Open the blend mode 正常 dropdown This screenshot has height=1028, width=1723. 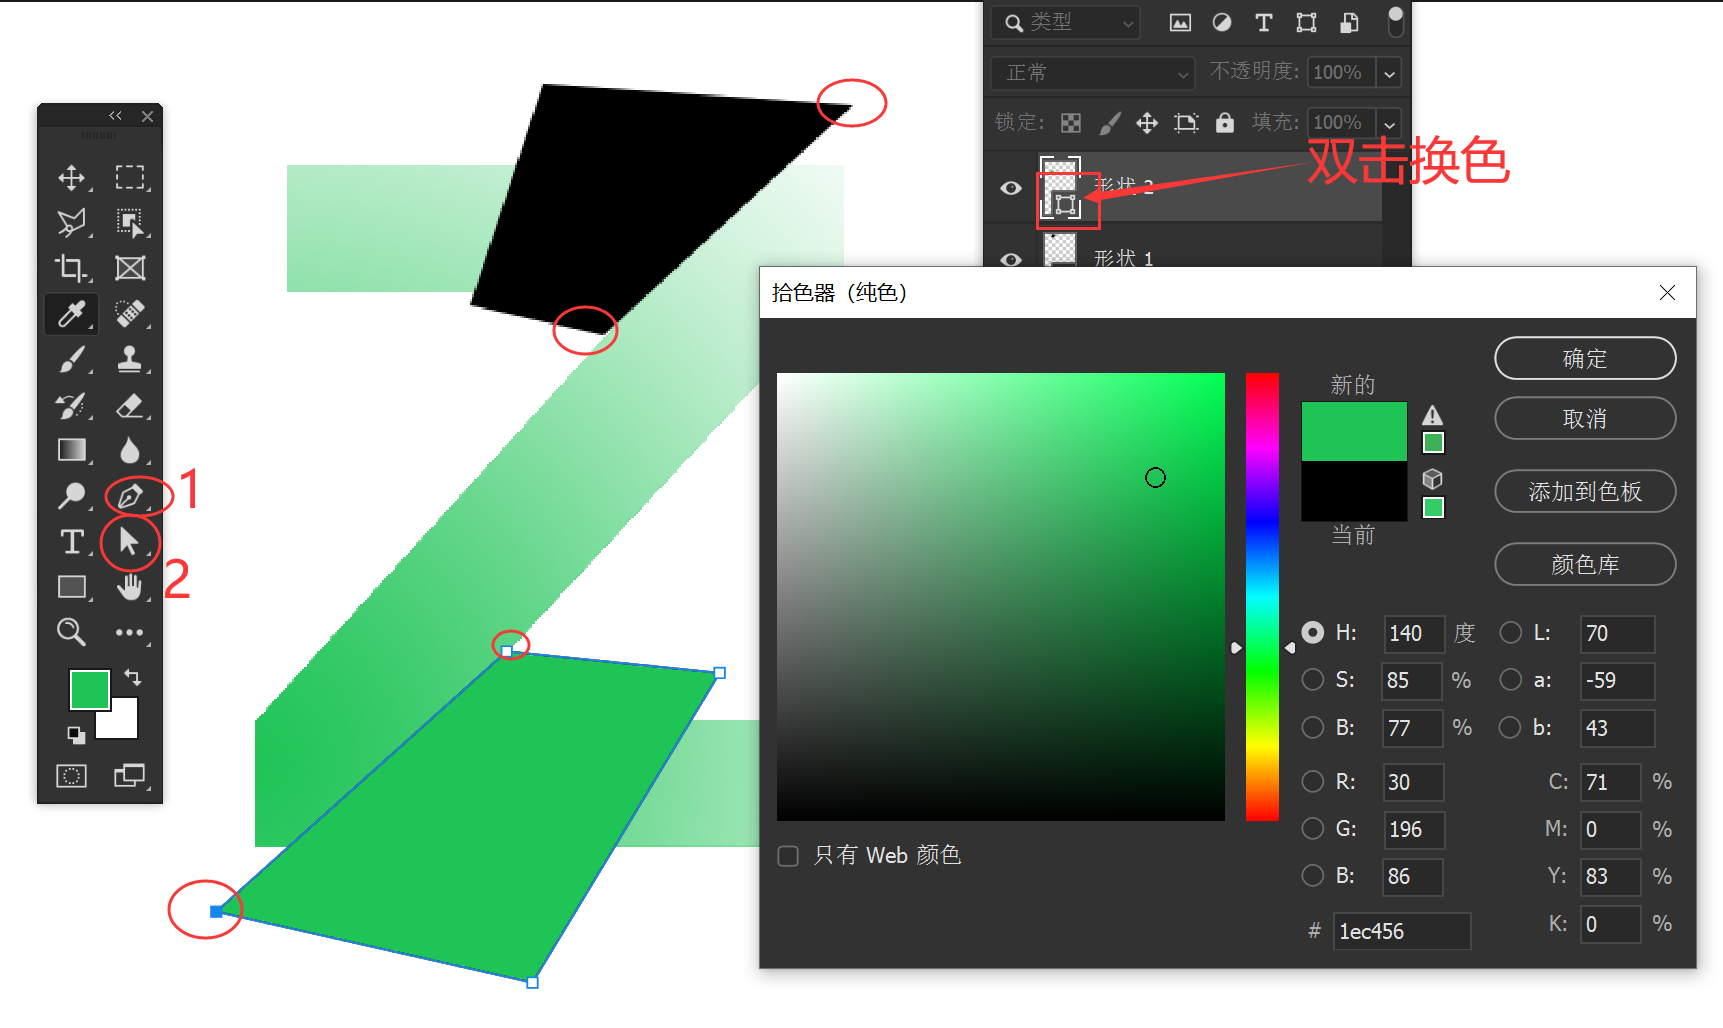pyautogui.click(x=1093, y=73)
